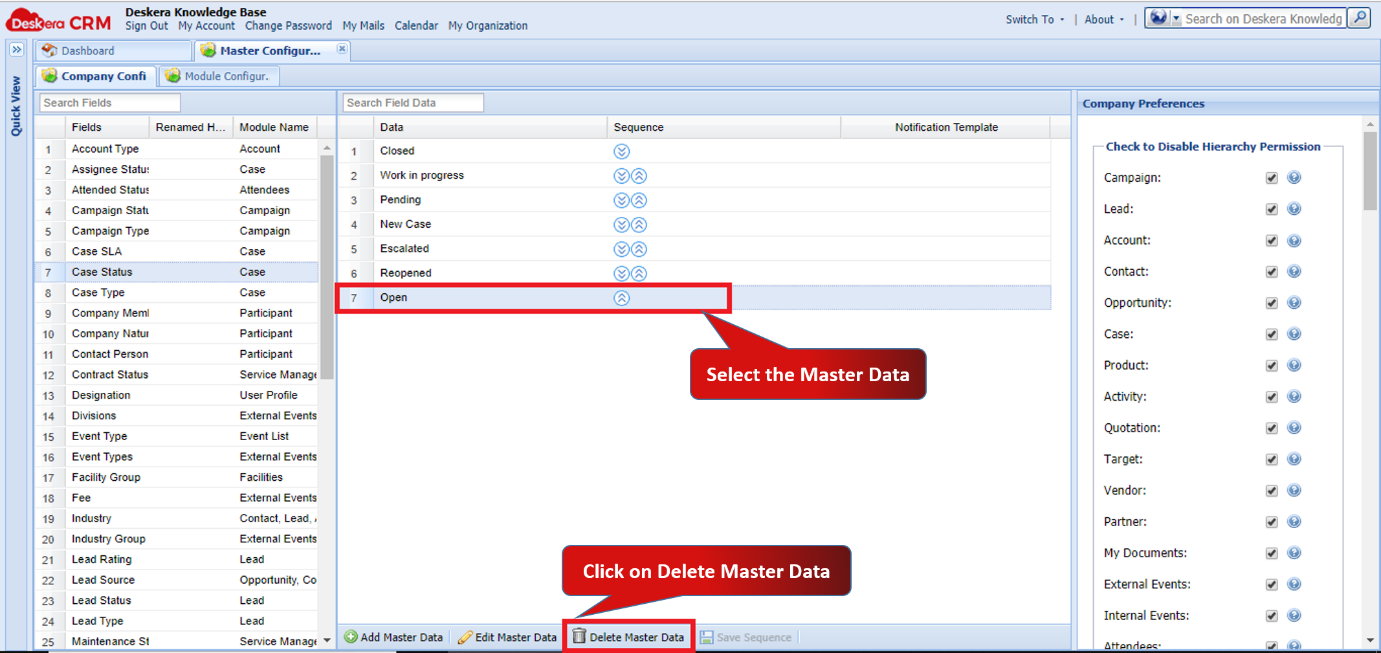Move the Closed status down using its arrow
This screenshot has width=1381, height=653.
[622, 151]
